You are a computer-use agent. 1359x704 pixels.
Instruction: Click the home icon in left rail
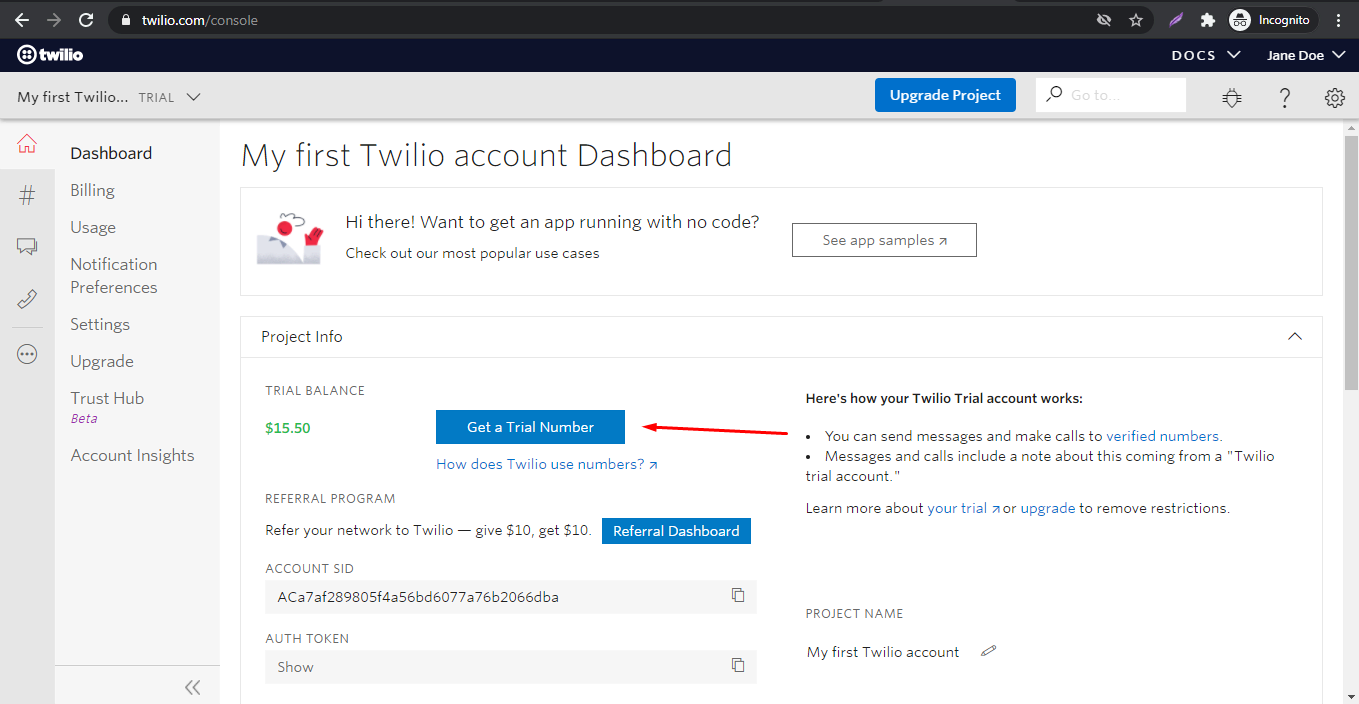(x=27, y=144)
